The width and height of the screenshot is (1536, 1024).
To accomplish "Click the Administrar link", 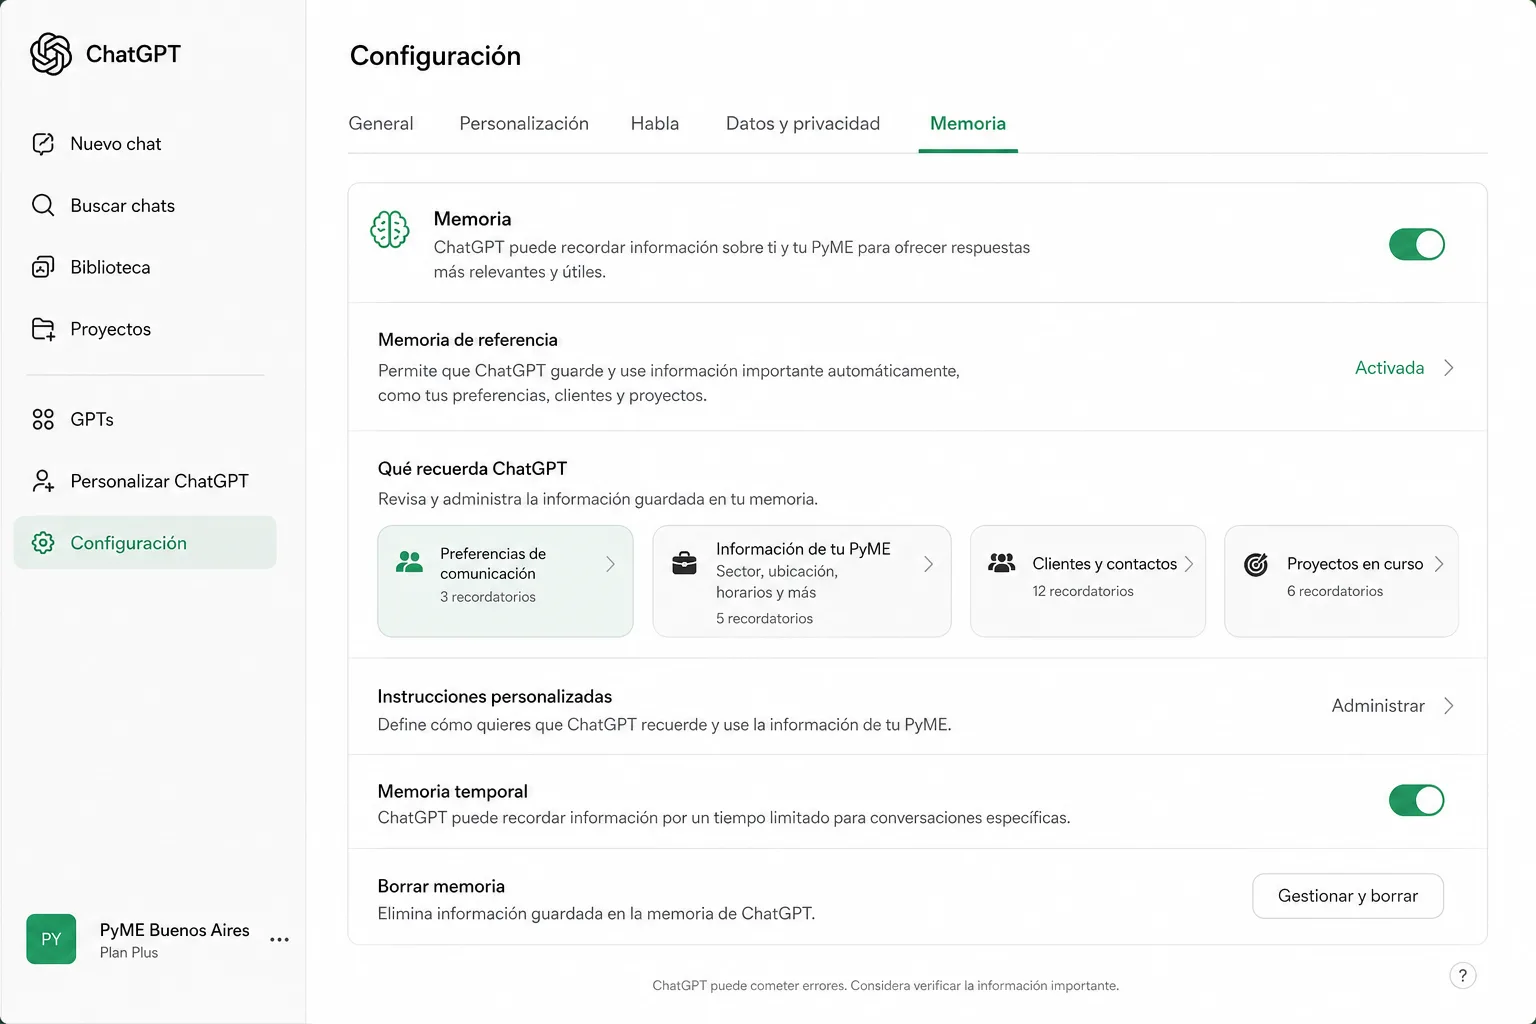I will pyautogui.click(x=1378, y=706).
